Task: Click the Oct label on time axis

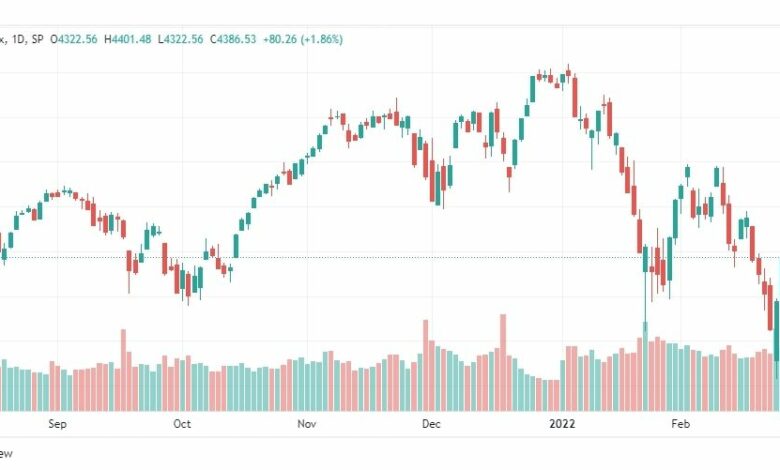Action: tap(182, 424)
